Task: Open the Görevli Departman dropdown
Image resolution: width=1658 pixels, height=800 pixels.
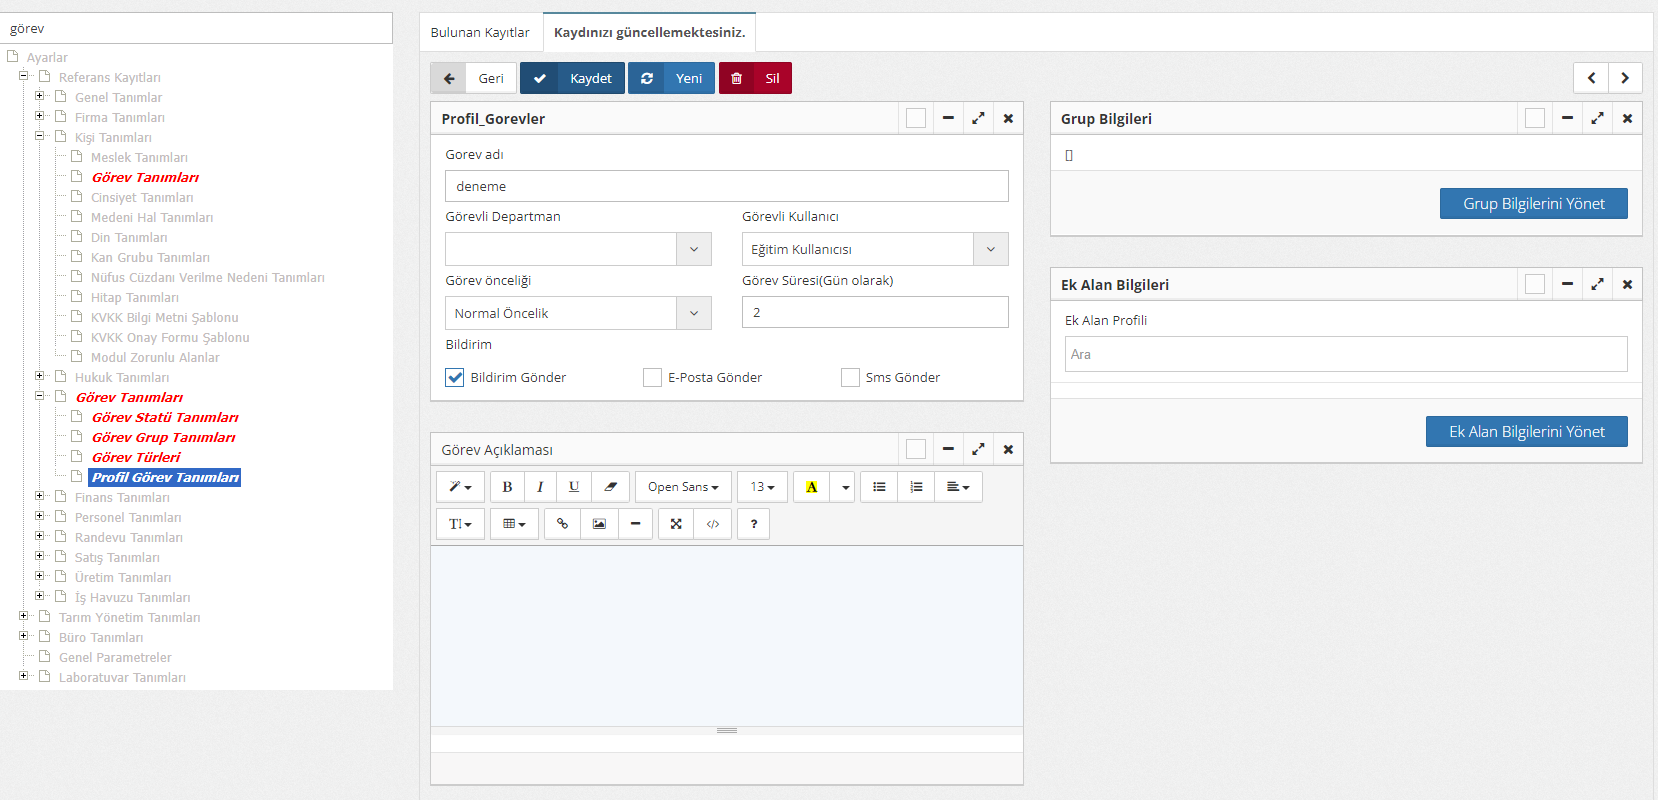Action: pos(693,249)
